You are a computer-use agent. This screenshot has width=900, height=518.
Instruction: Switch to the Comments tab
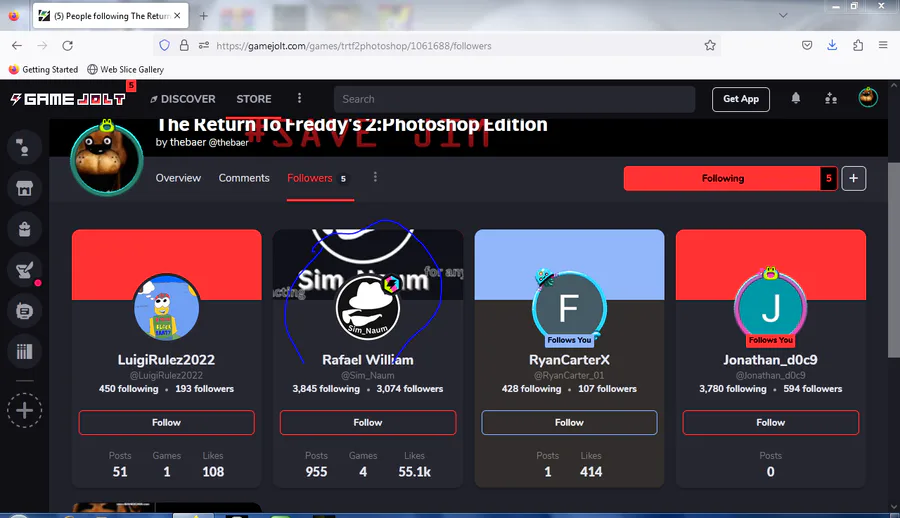pos(244,178)
